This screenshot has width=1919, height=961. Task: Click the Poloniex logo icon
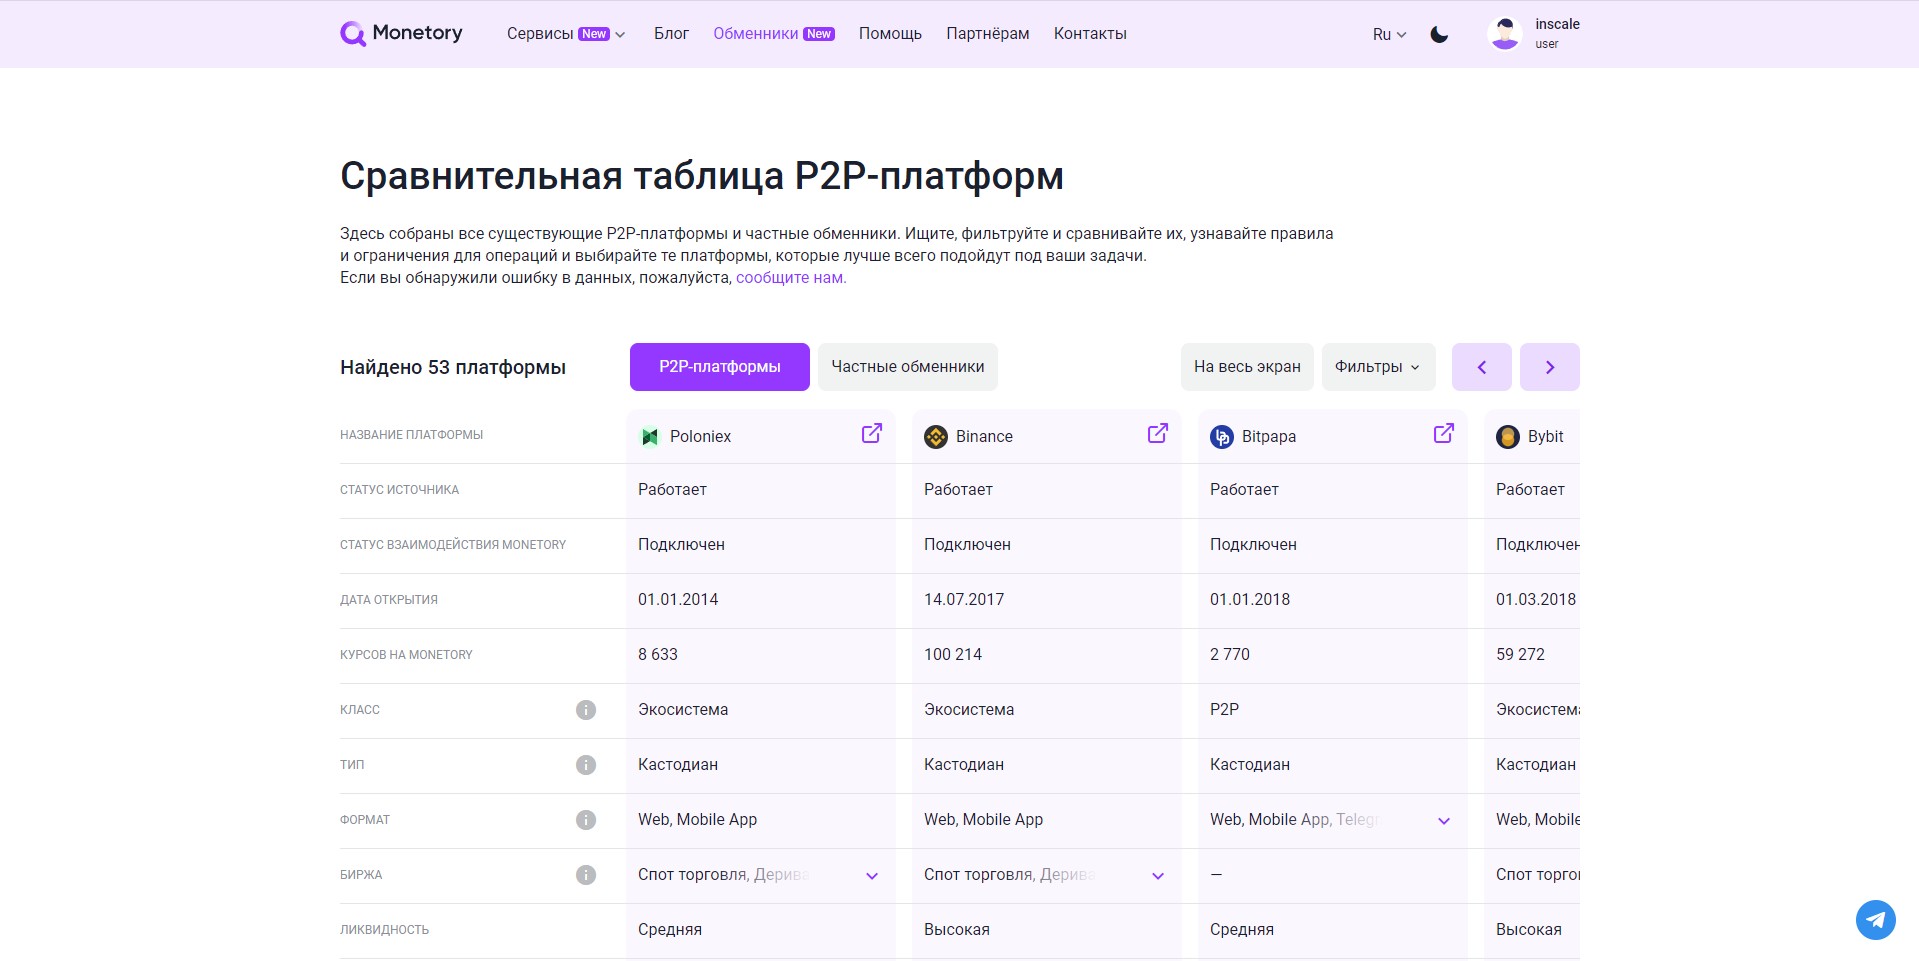pyautogui.click(x=650, y=437)
